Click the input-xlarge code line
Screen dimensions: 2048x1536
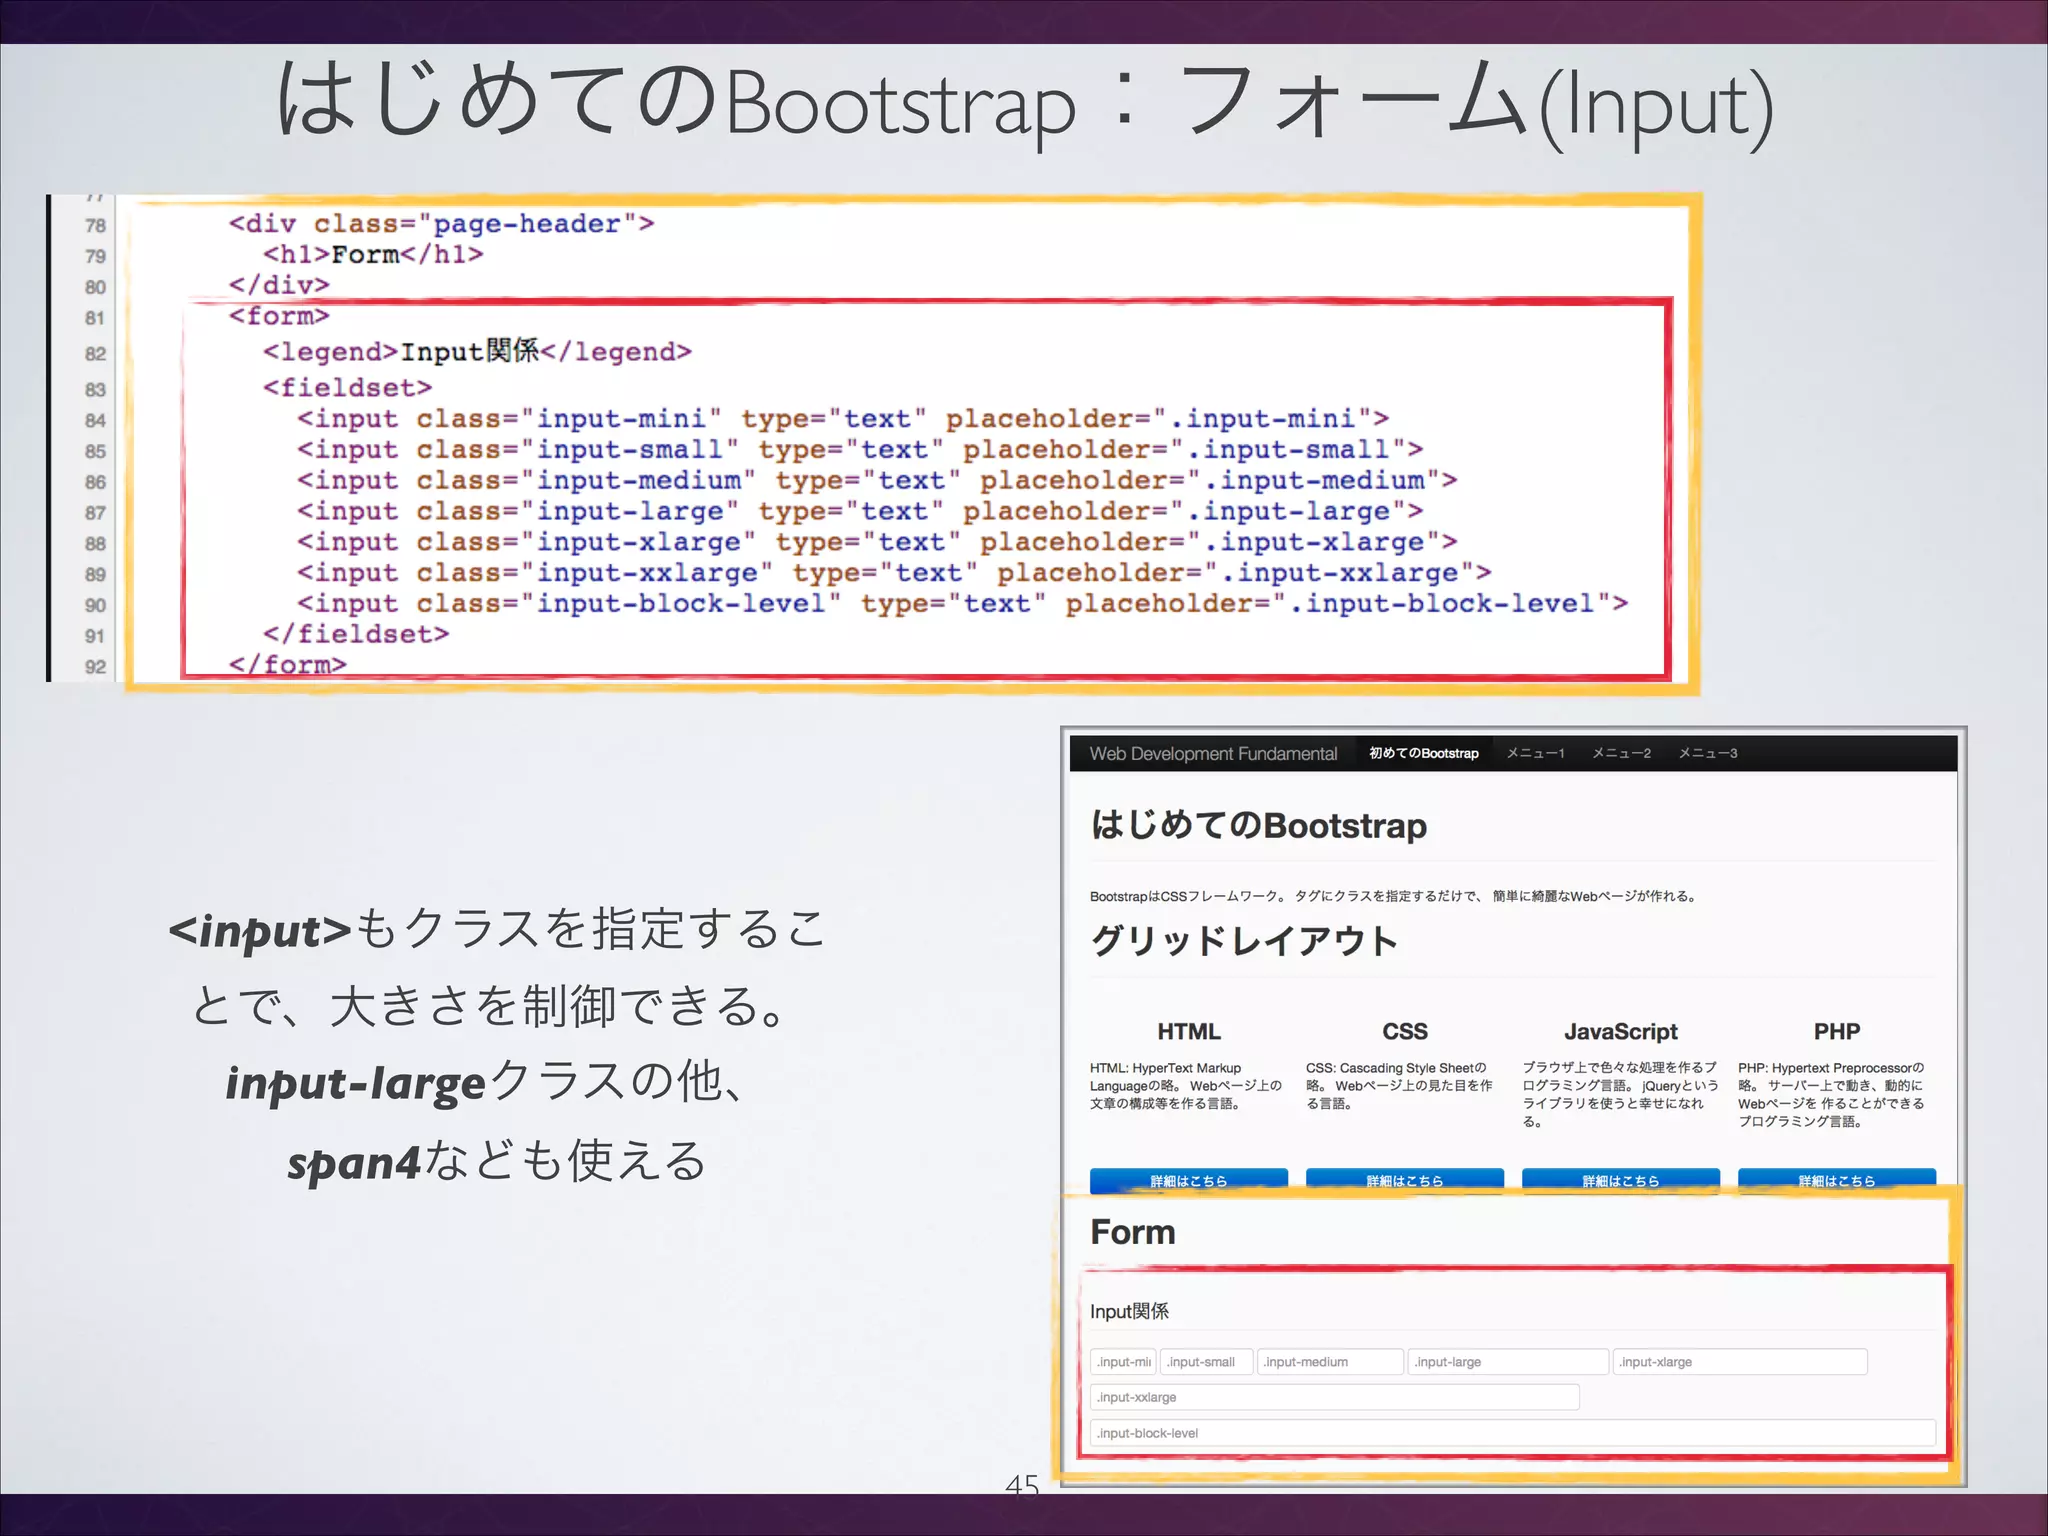click(x=877, y=543)
